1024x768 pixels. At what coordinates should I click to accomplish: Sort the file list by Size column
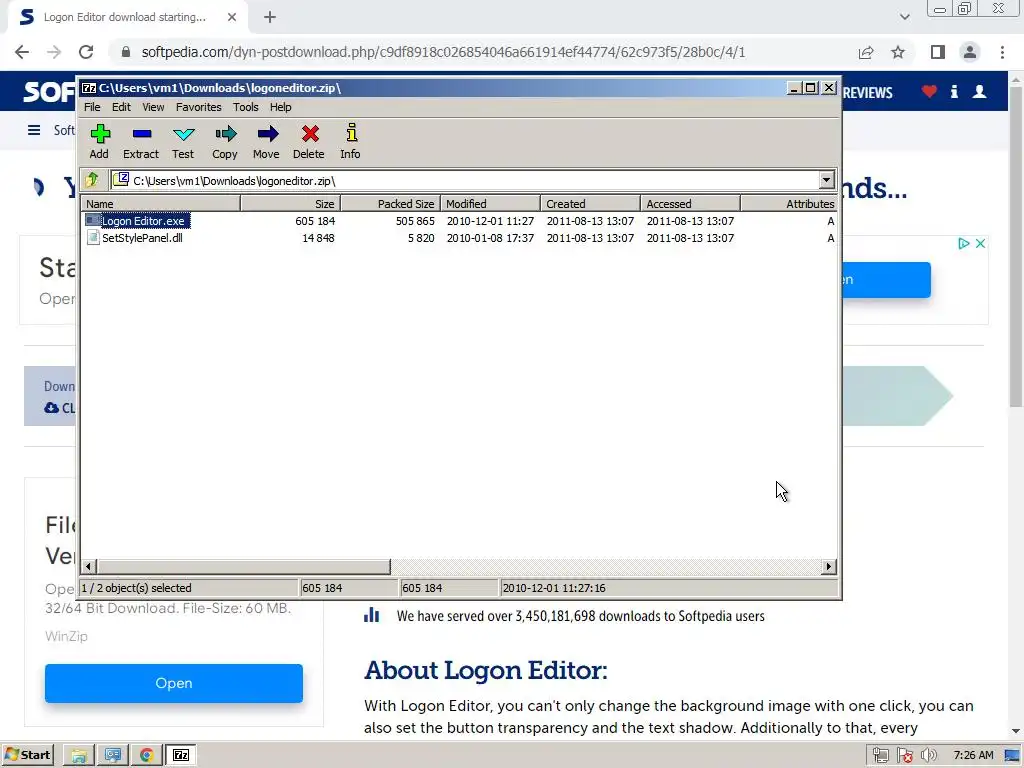point(291,204)
